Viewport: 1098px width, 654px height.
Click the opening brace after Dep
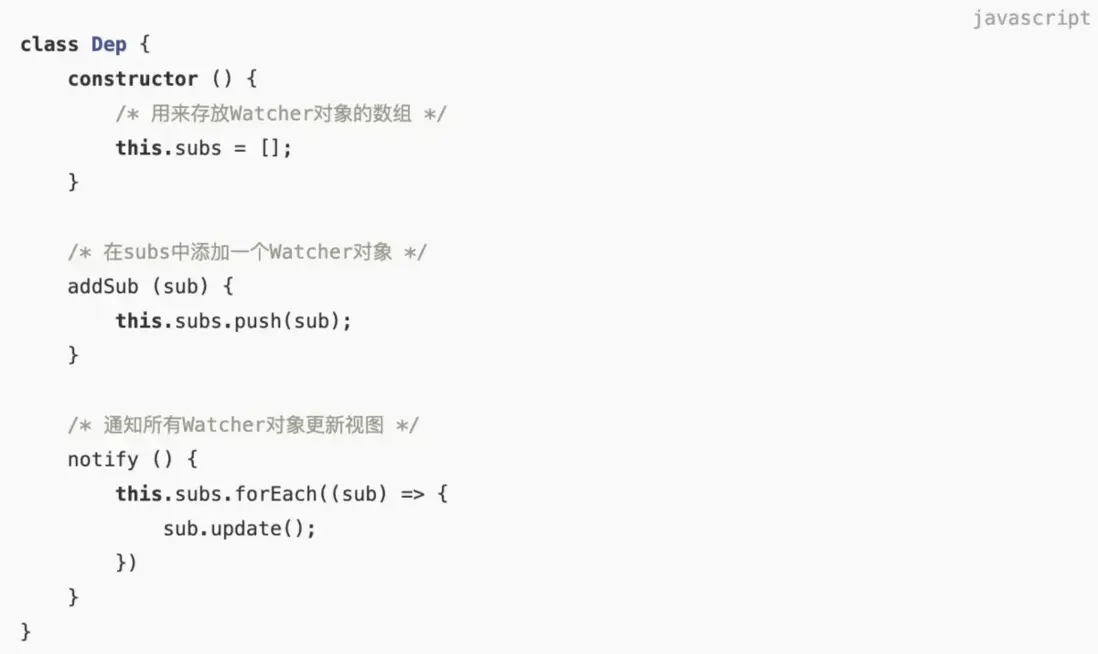point(145,45)
